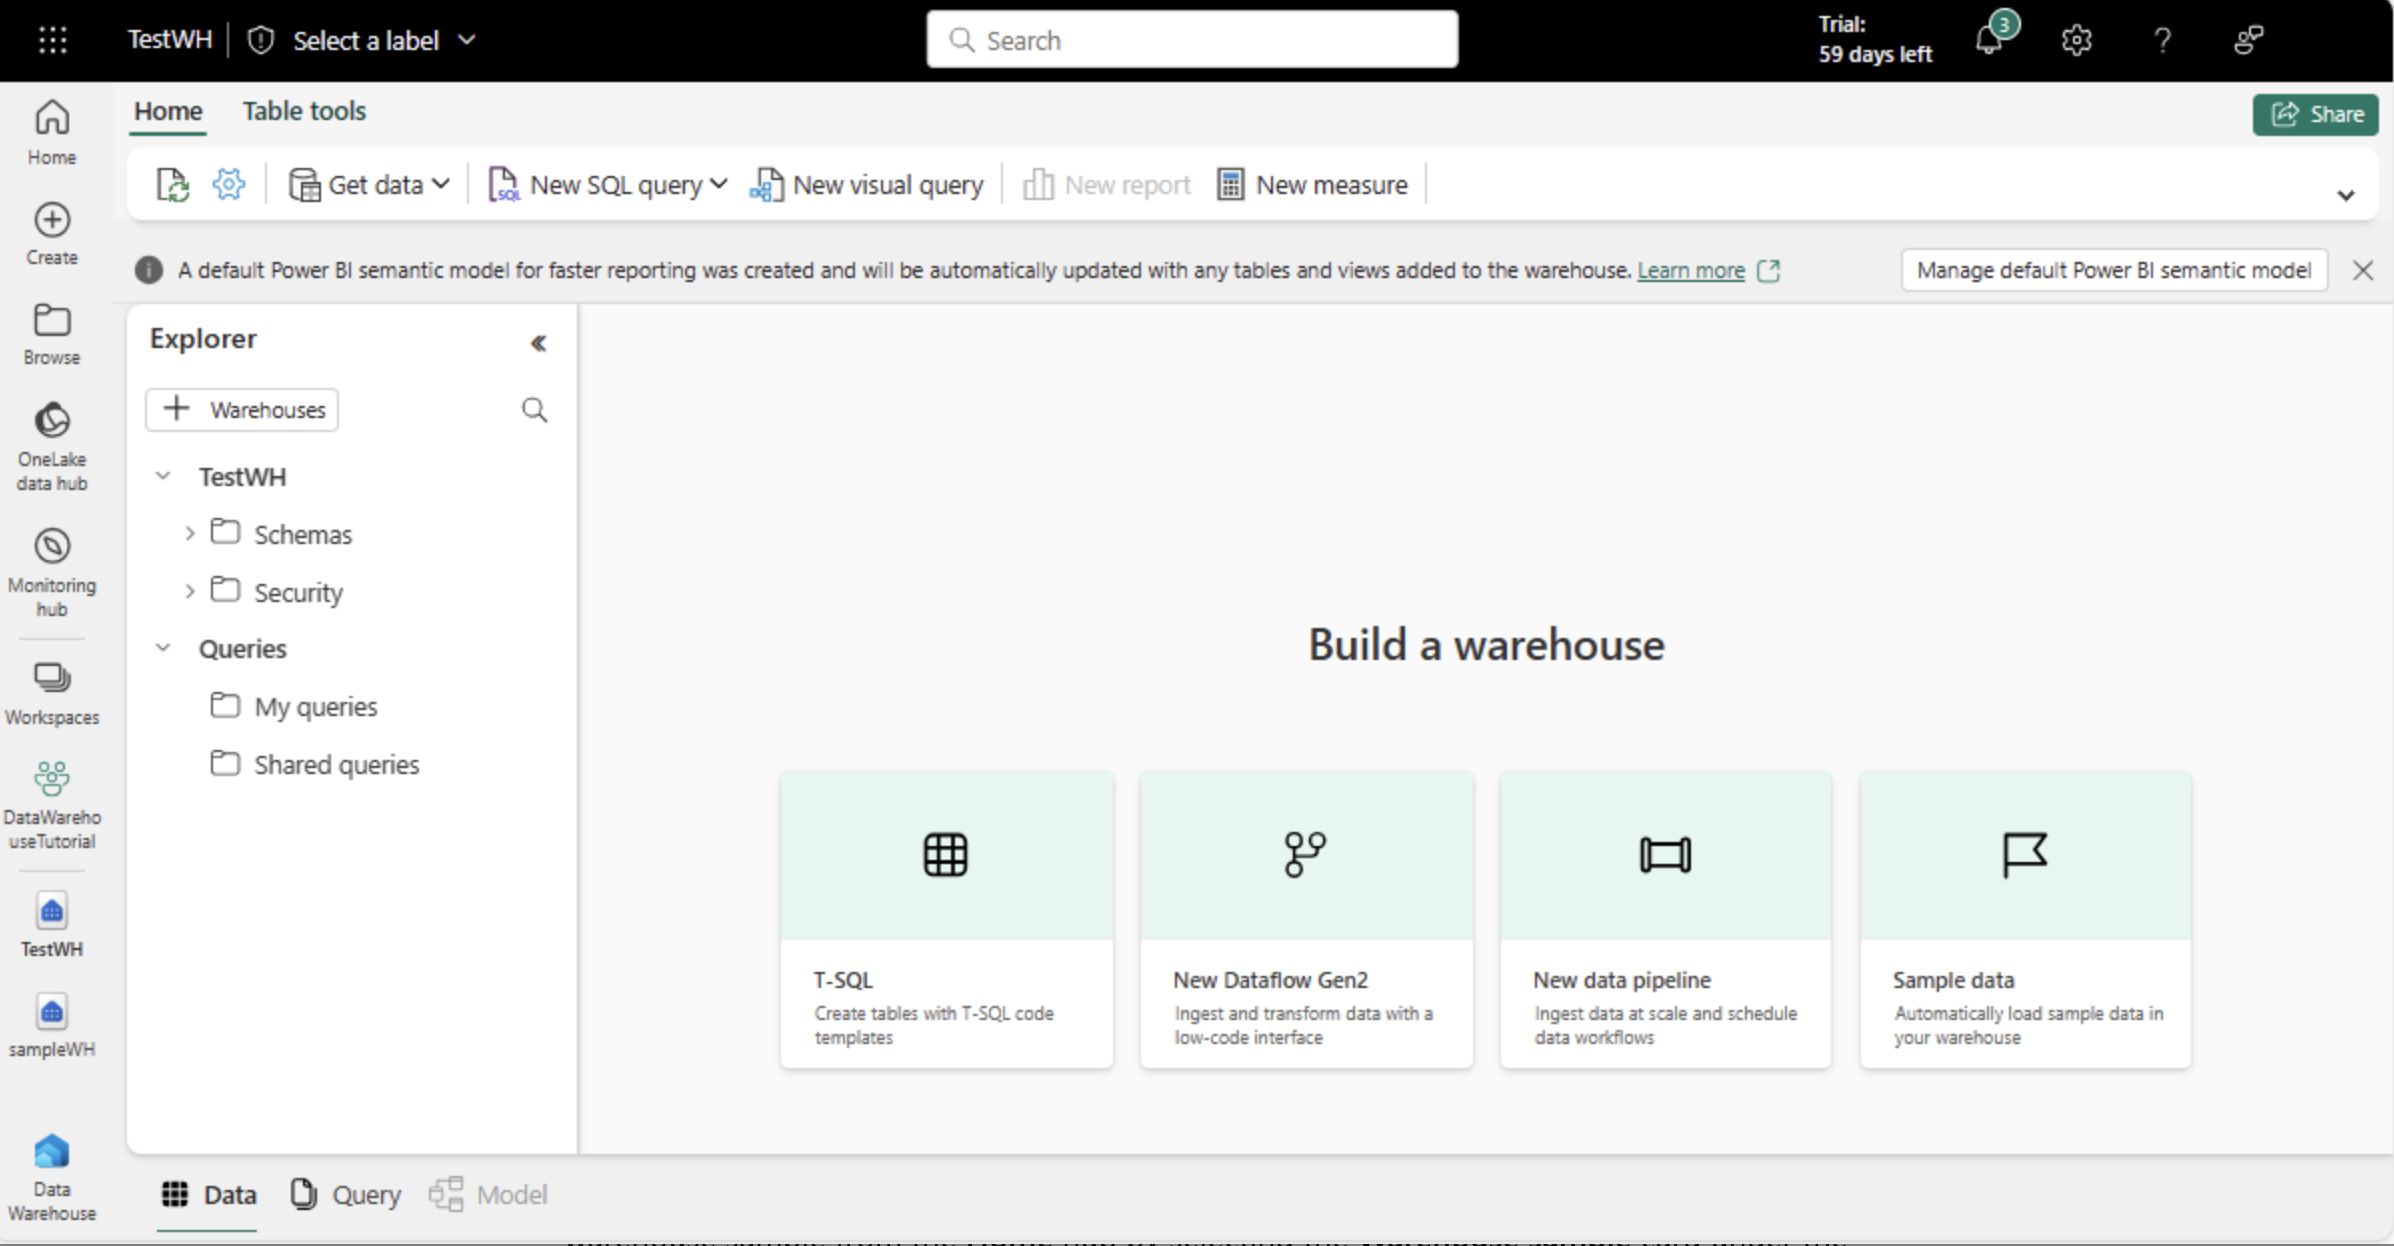This screenshot has height=1246, width=2394.
Task: Open feedback icon in top bar
Action: click(2249, 40)
